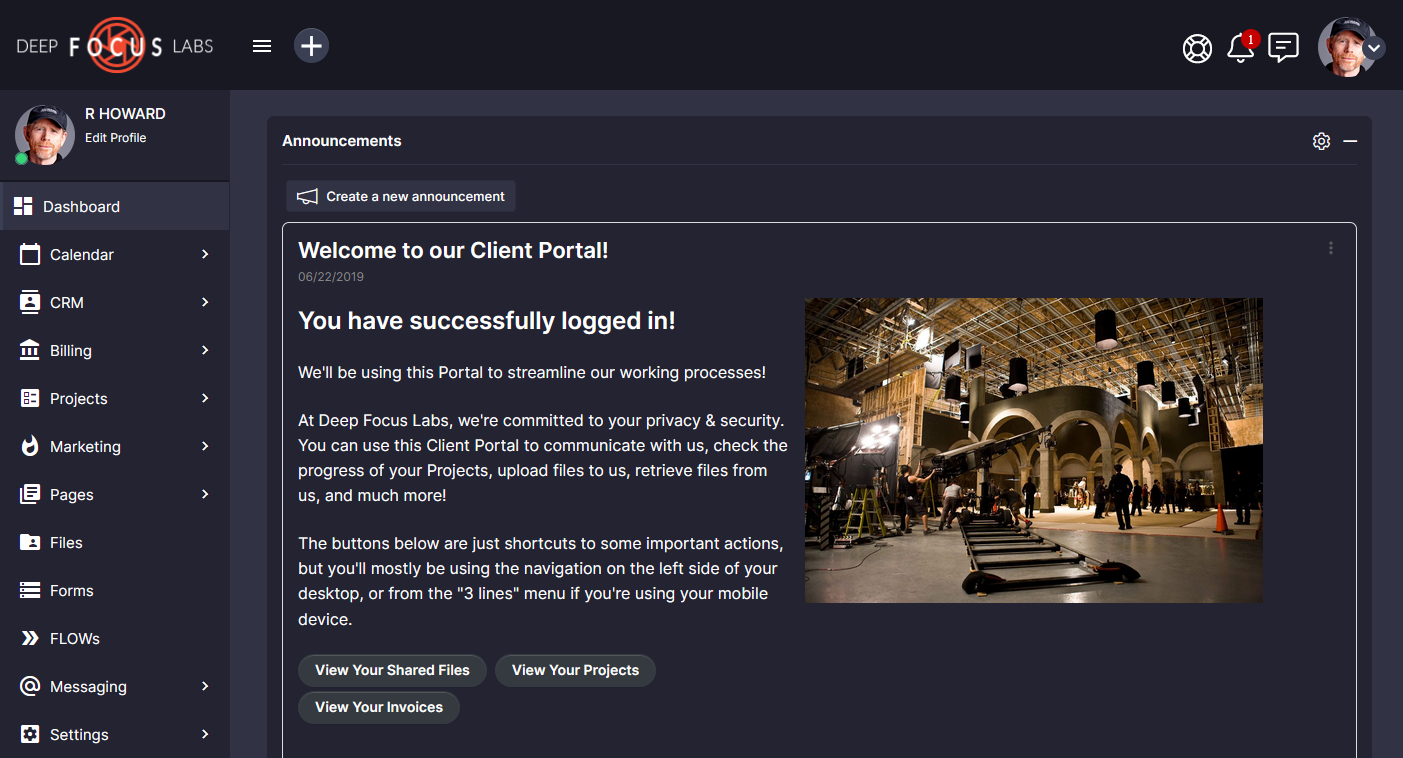This screenshot has width=1403, height=758.
Task: Click the Projects checklist icon
Action: [30, 398]
